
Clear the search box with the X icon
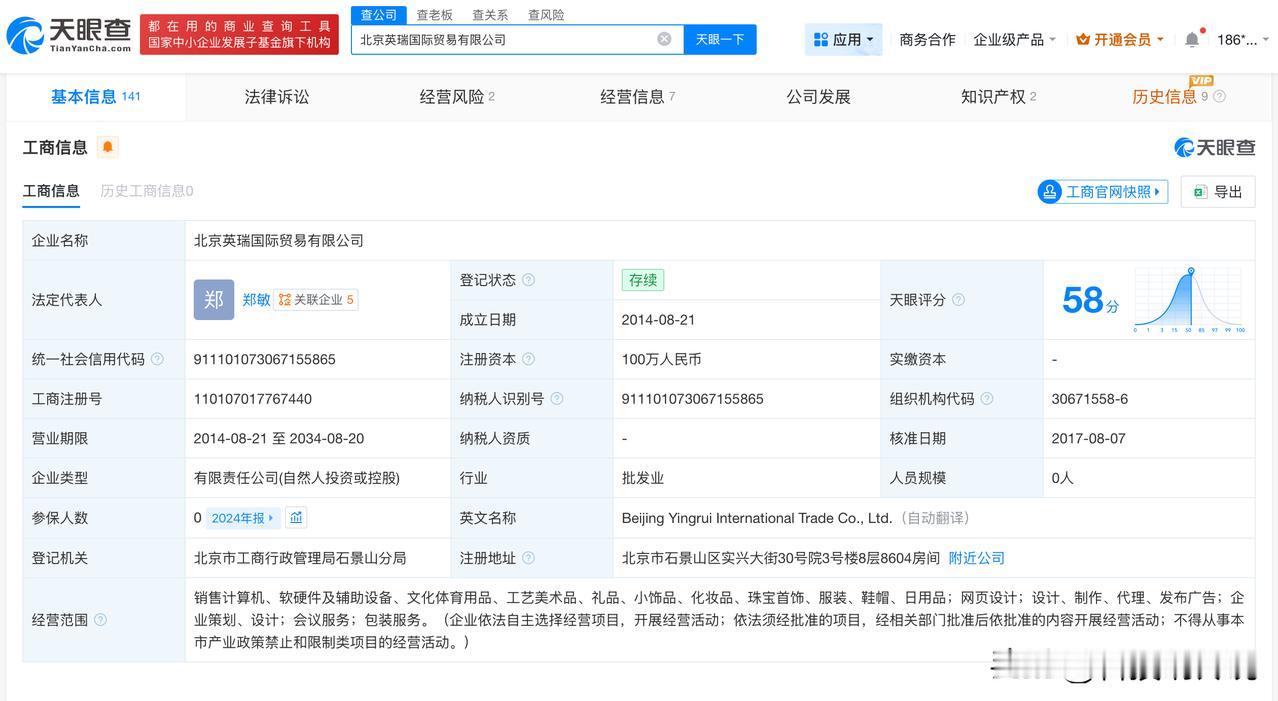tap(664, 39)
